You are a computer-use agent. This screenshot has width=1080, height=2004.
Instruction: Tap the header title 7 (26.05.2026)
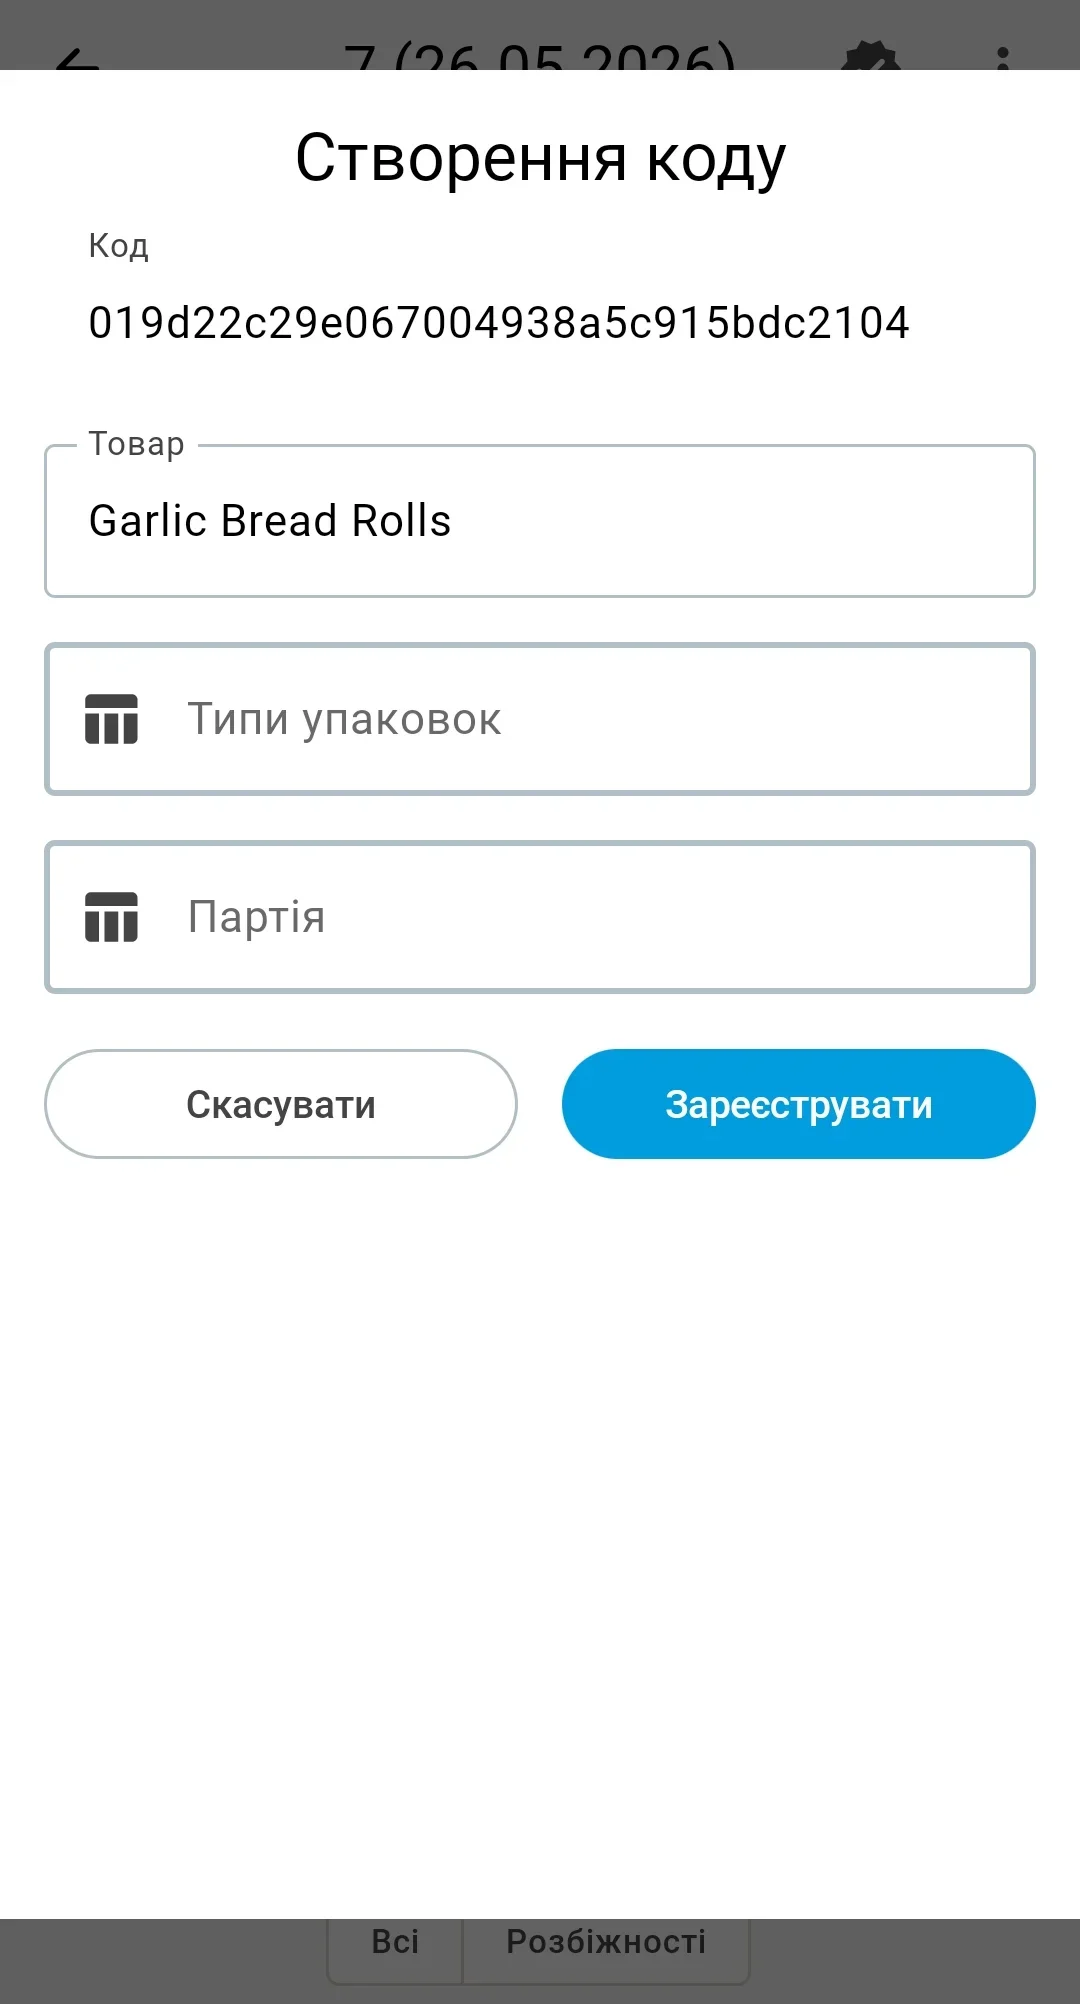pos(540,57)
